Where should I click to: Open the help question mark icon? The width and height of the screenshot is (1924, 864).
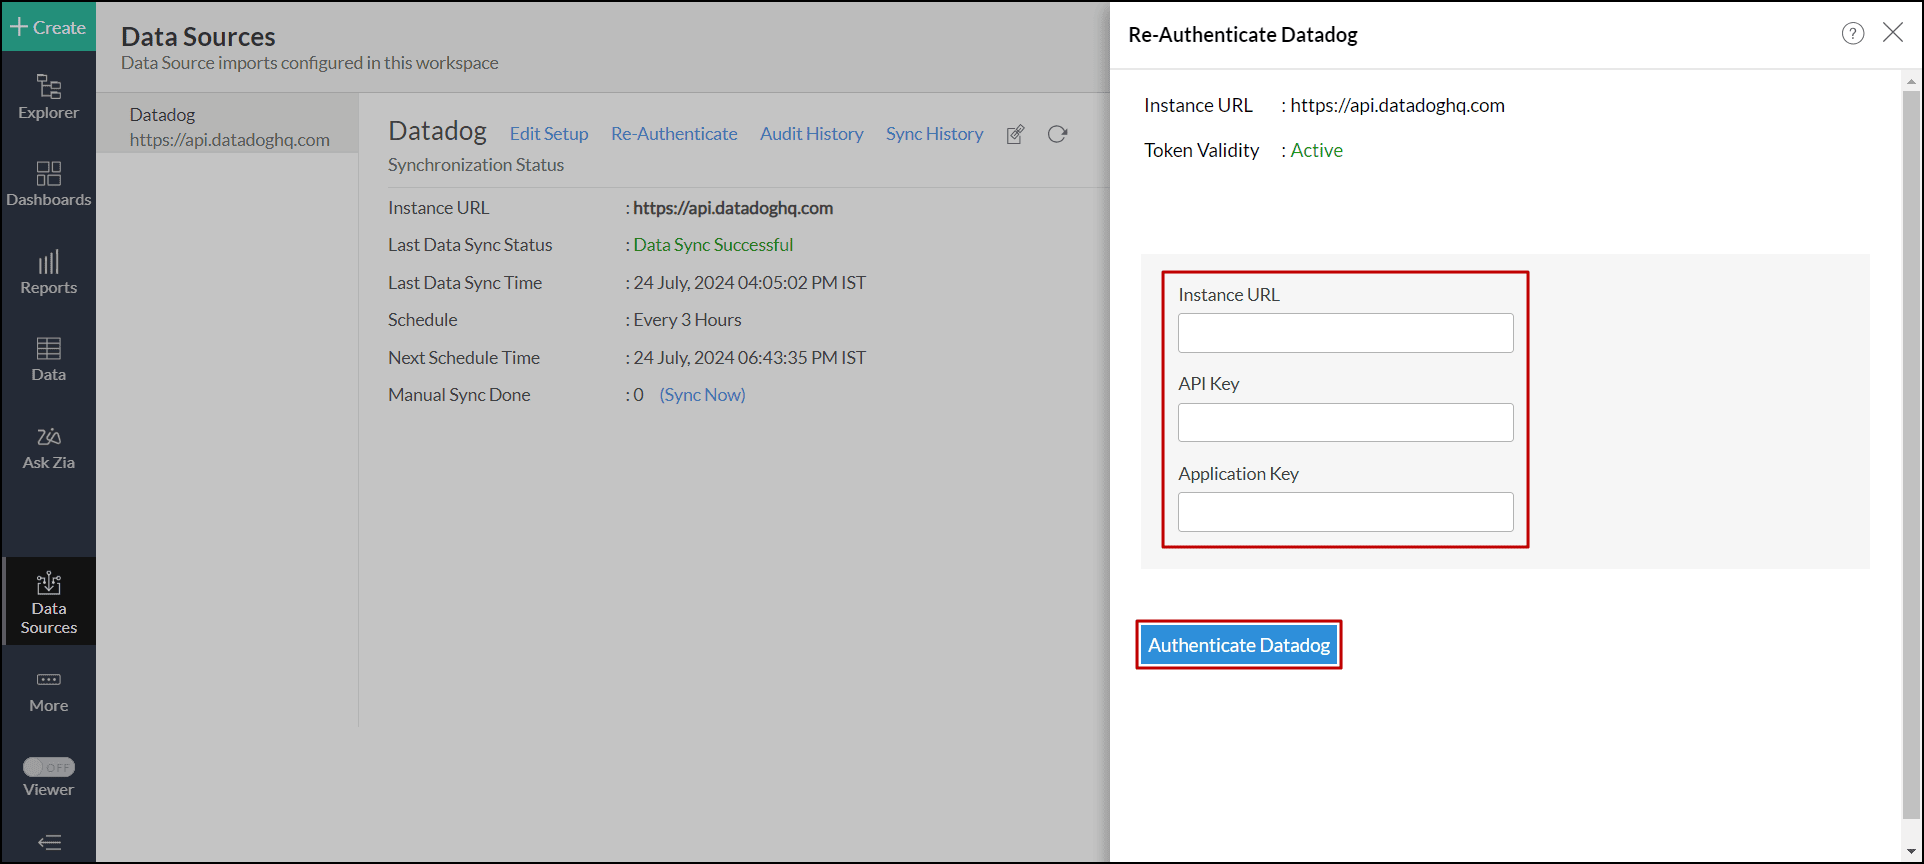click(x=1852, y=34)
